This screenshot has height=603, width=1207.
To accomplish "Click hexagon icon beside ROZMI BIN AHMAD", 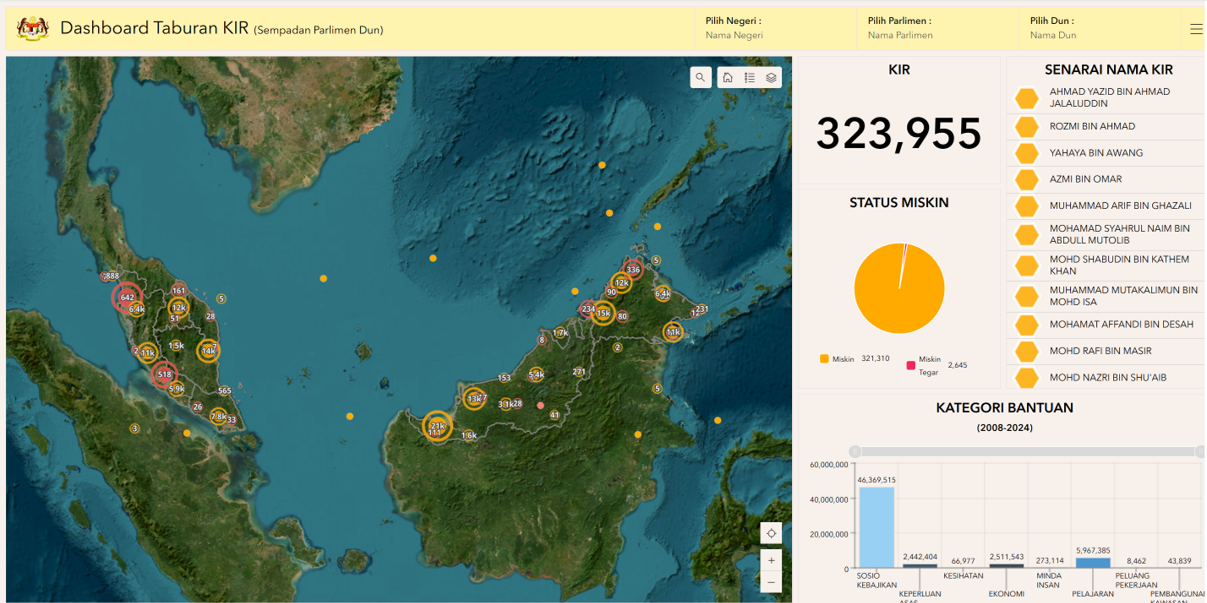I will click(x=1026, y=127).
